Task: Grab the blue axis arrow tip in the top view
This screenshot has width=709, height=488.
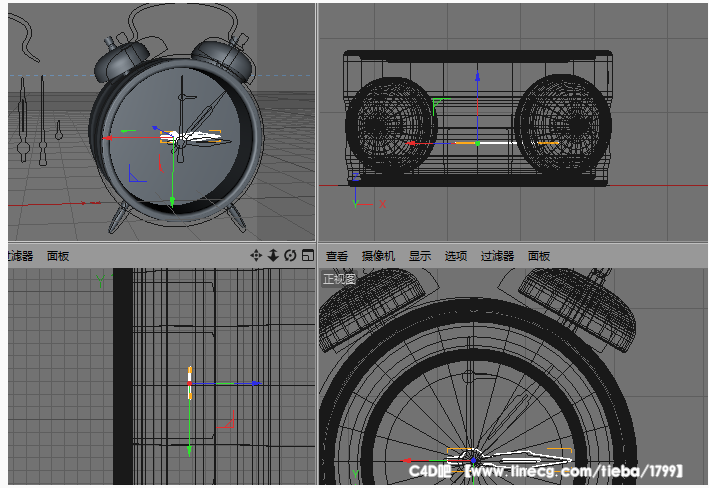Action: point(477,76)
